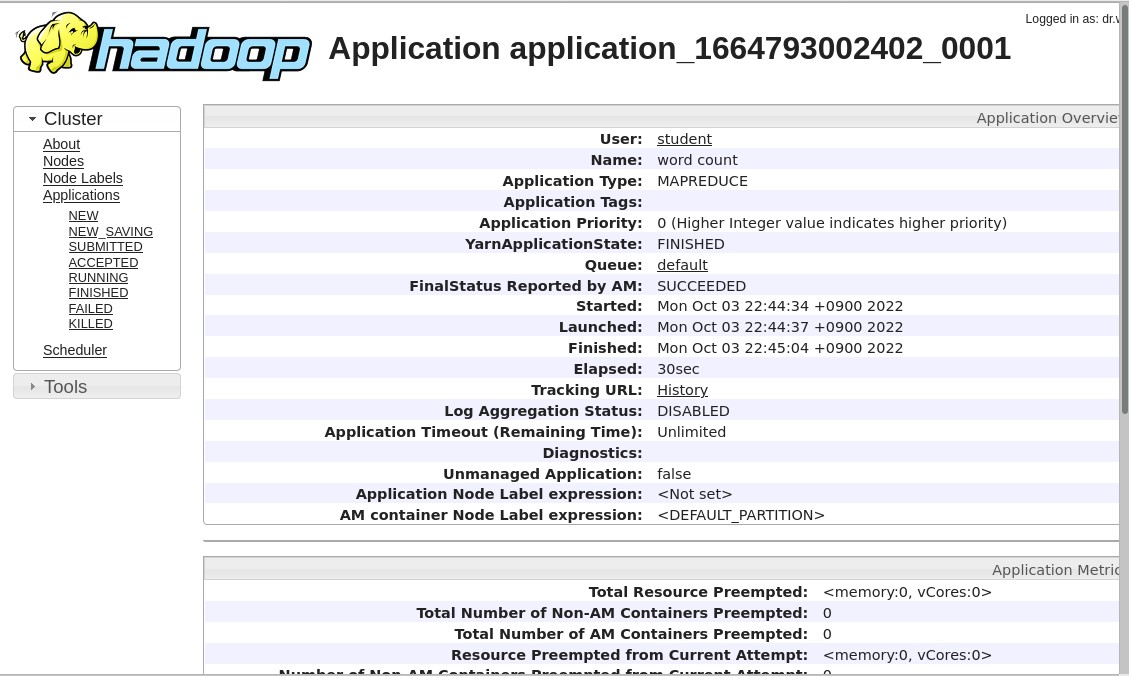Click the 'FinalStatus Reported by AM' label

[526, 286]
